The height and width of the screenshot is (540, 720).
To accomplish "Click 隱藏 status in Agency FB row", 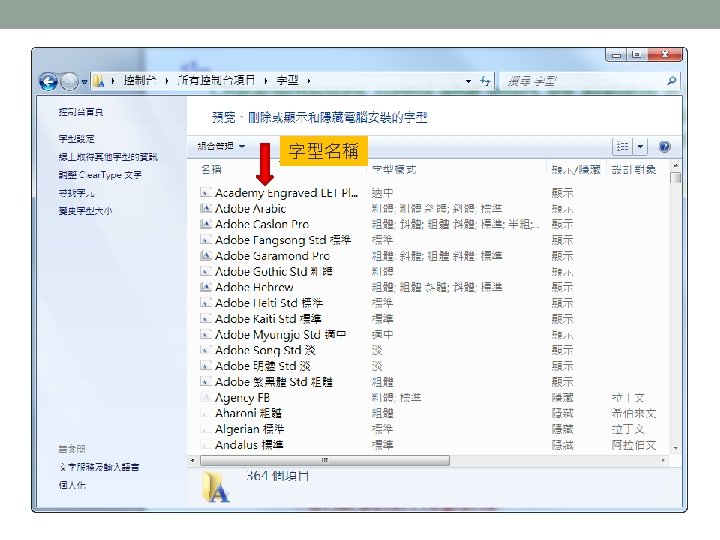I will pos(562,398).
